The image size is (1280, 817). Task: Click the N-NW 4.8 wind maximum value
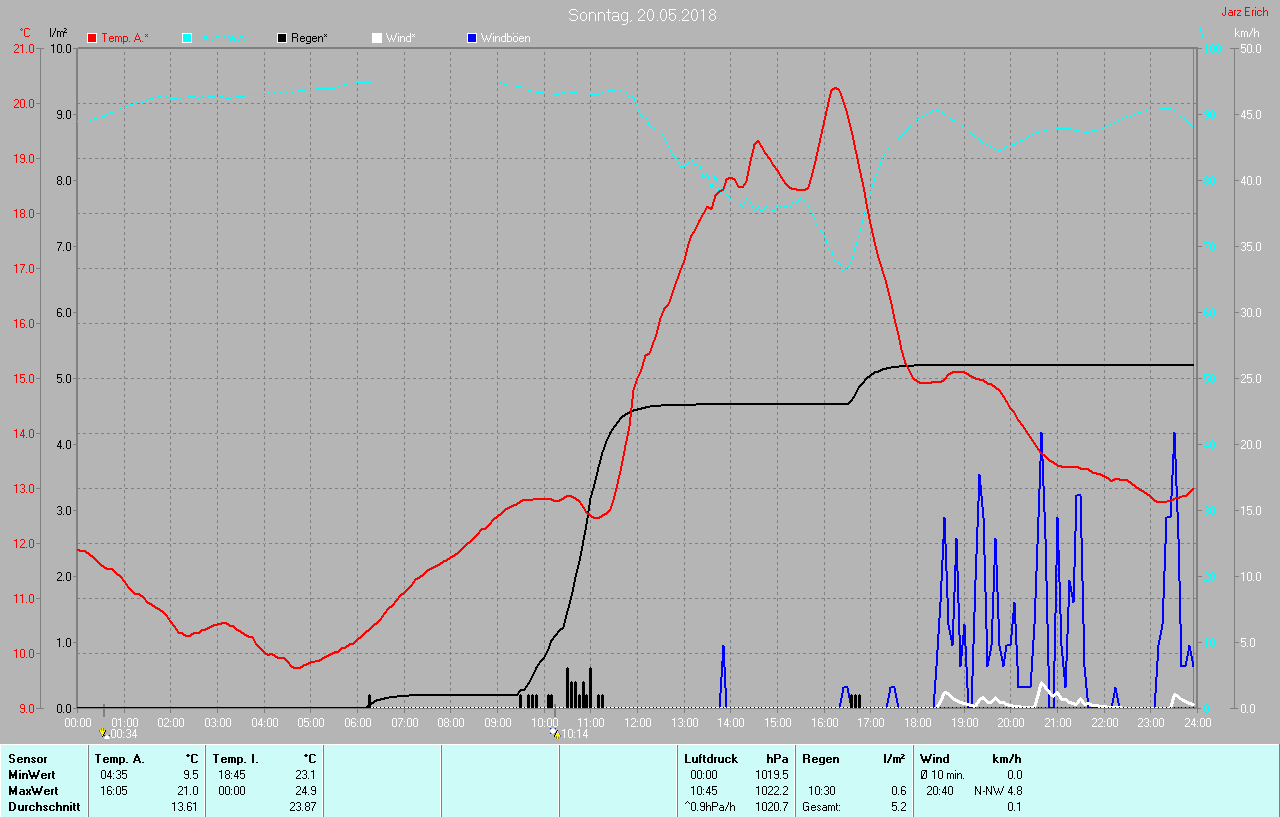[x=1000, y=791]
